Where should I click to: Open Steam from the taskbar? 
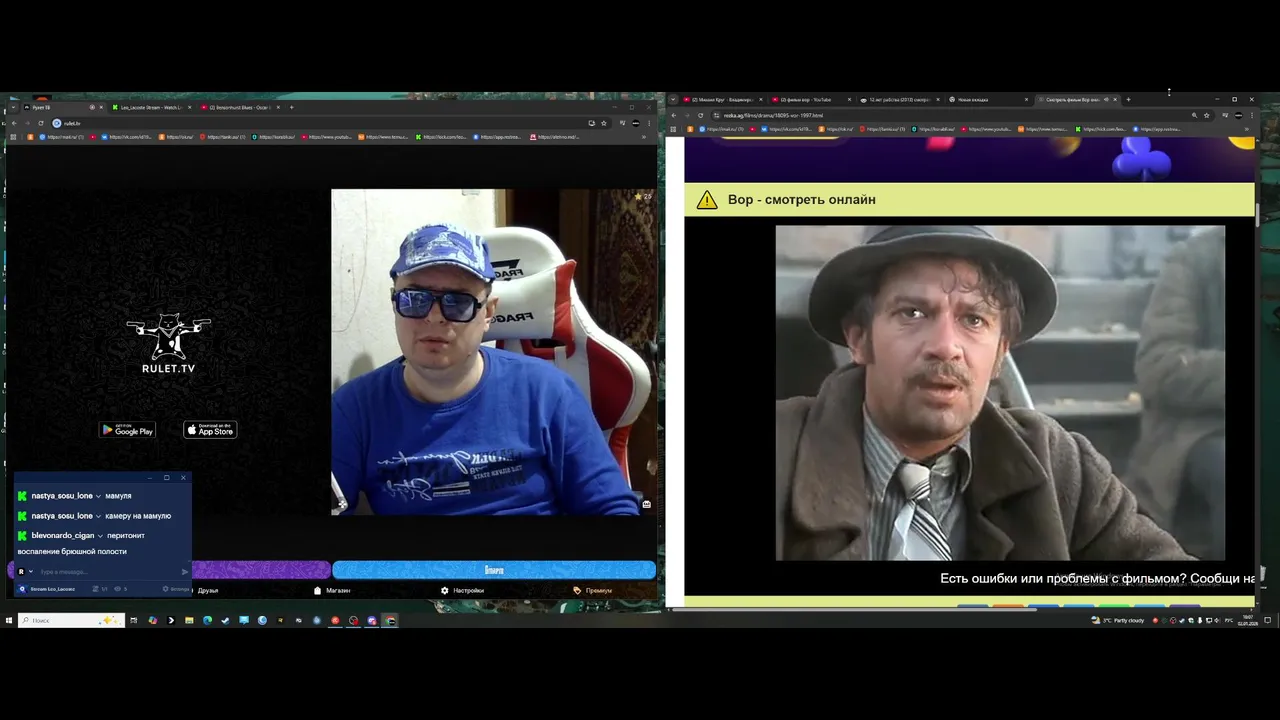click(x=225, y=620)
